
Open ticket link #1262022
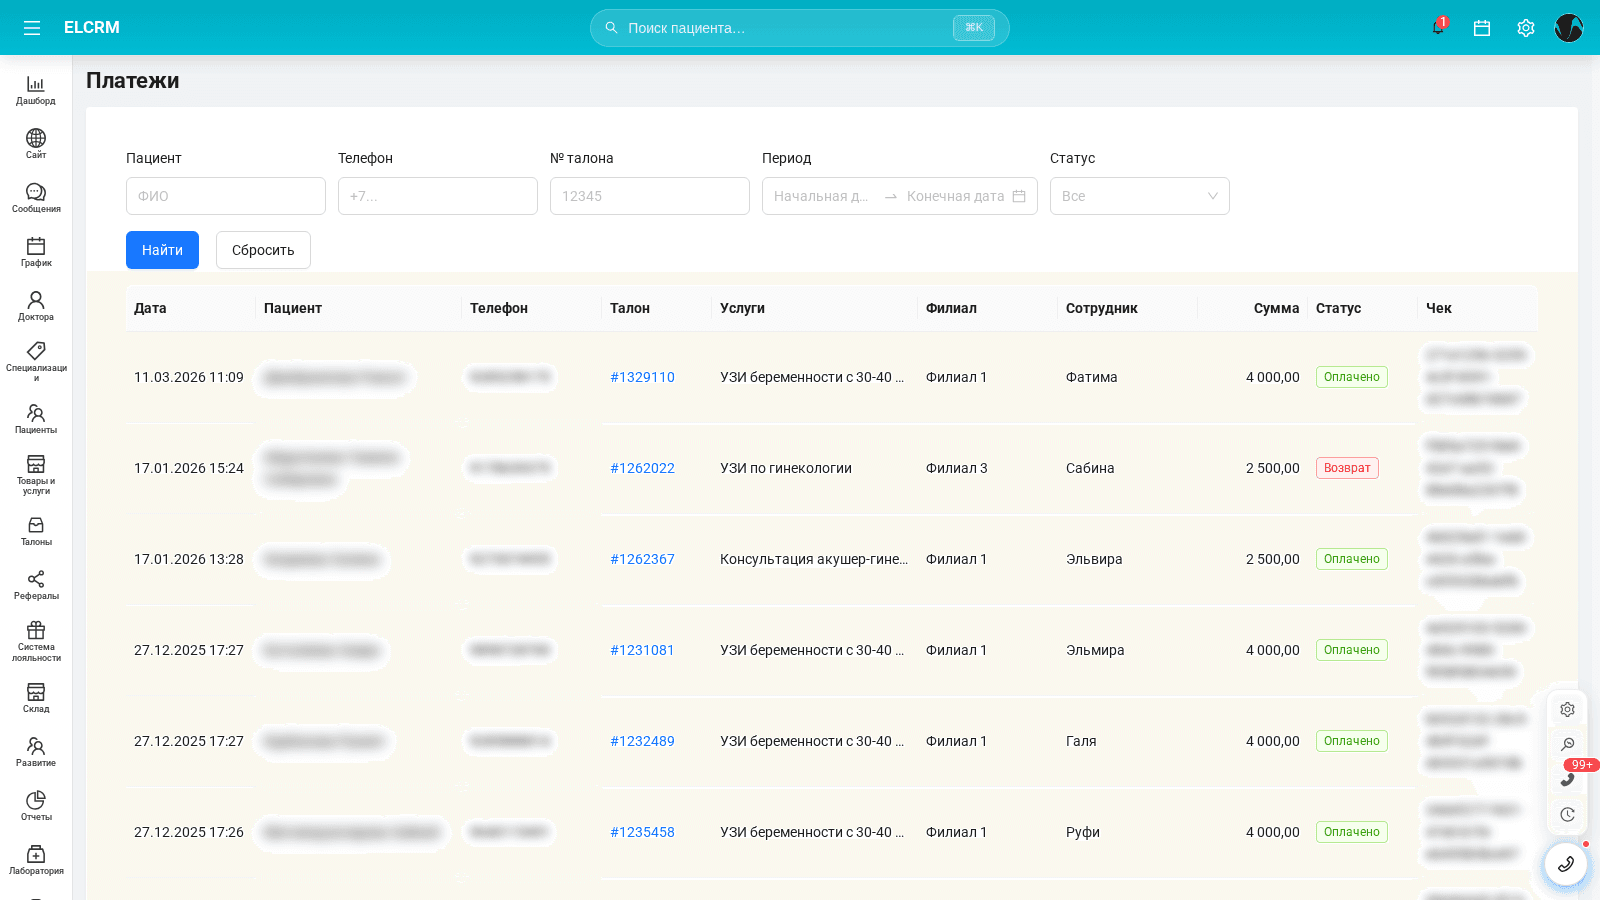(x=642, y=468)
